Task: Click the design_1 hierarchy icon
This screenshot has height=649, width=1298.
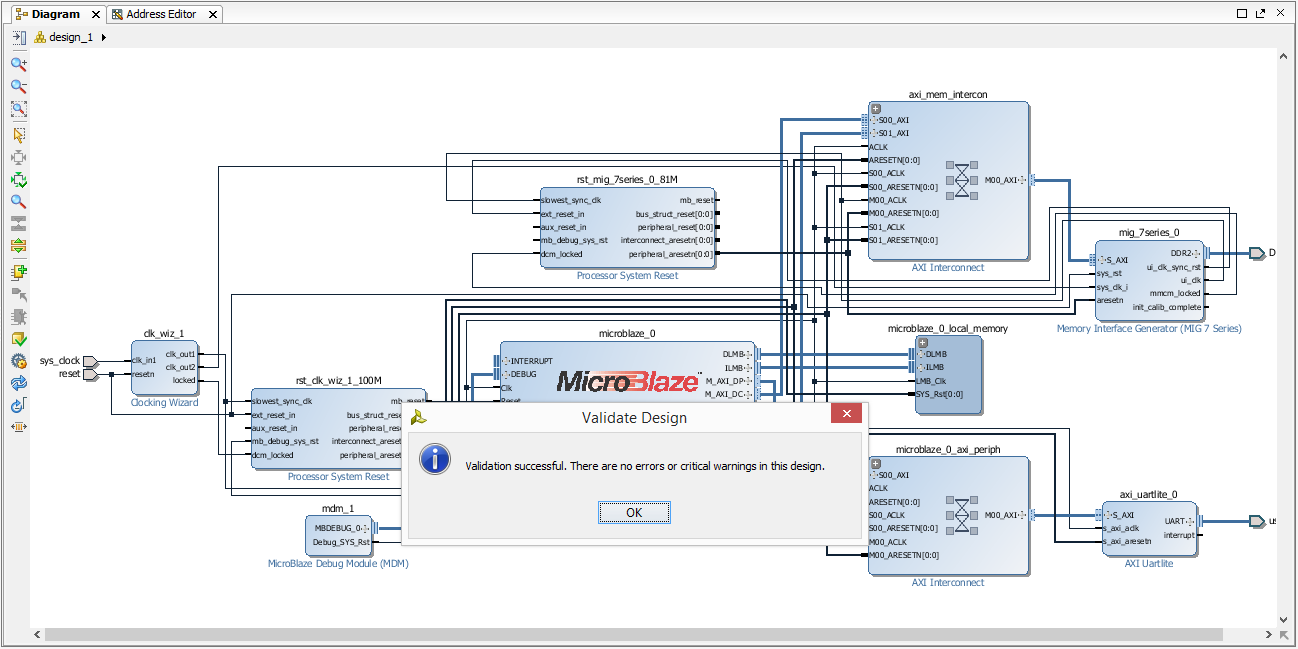Action: tap(40, 37)
